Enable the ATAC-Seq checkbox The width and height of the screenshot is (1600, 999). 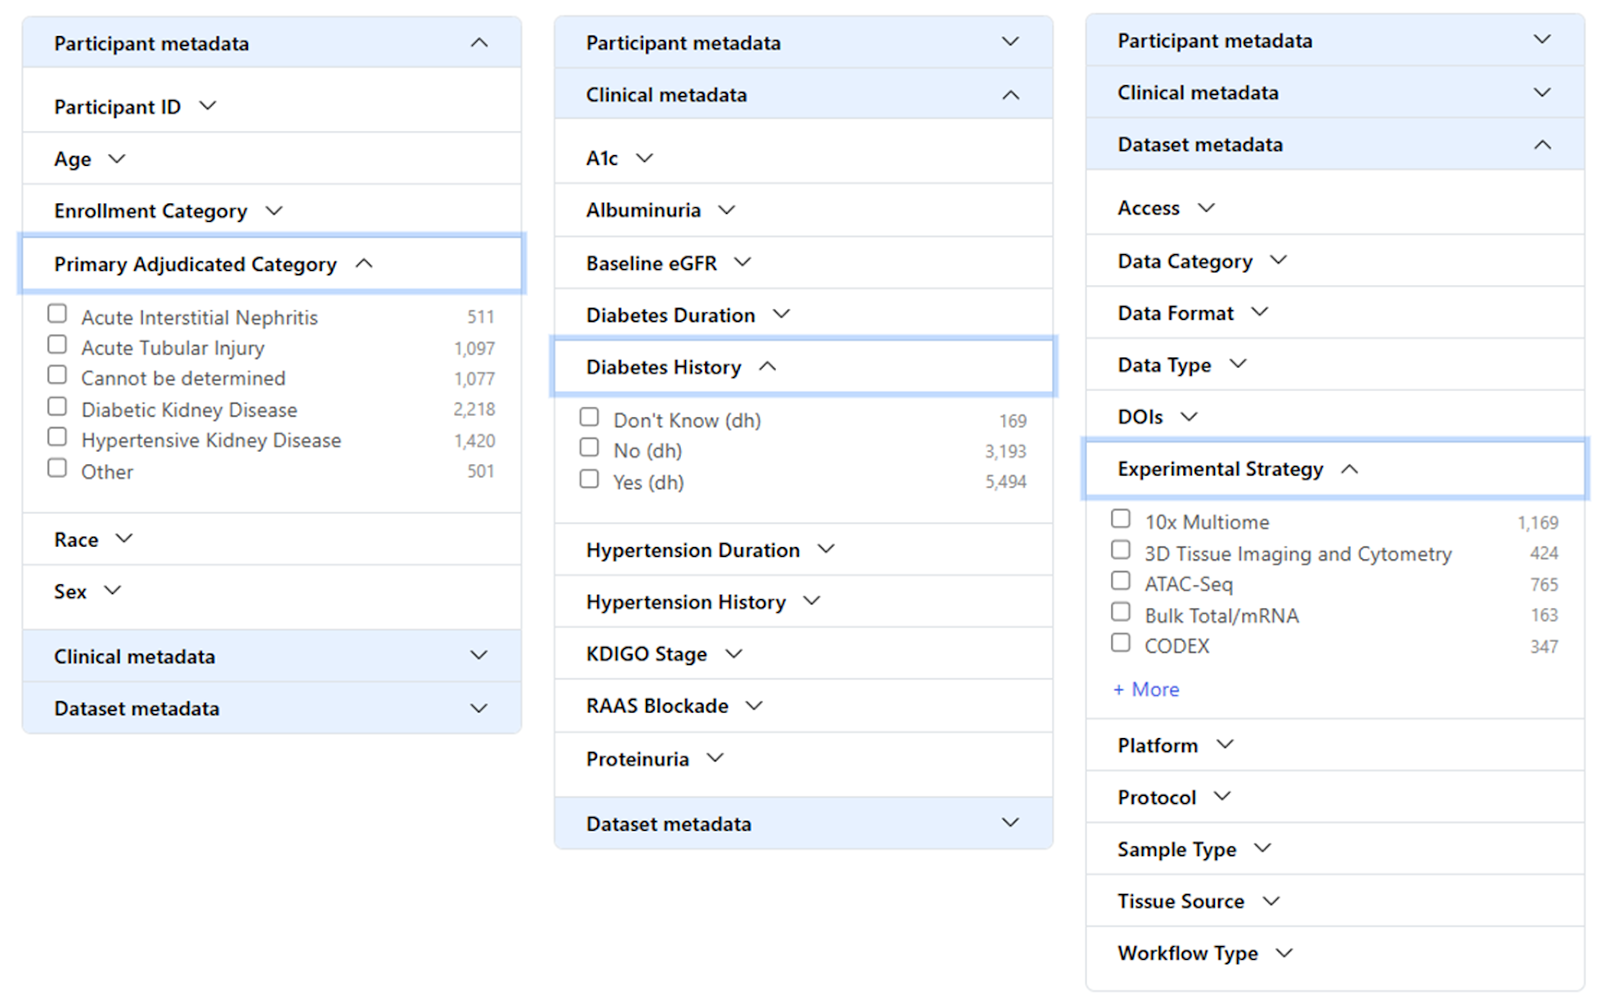point(1121,581)
